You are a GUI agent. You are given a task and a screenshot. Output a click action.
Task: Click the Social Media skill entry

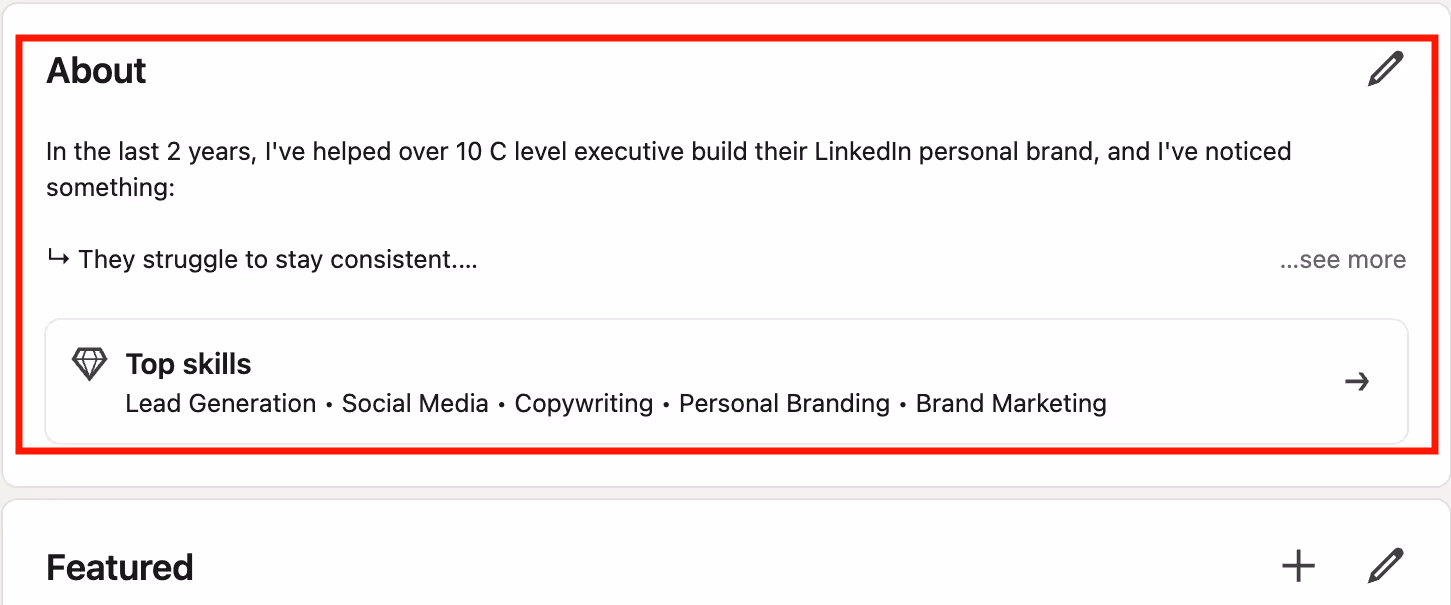click(x=414, y=403)
